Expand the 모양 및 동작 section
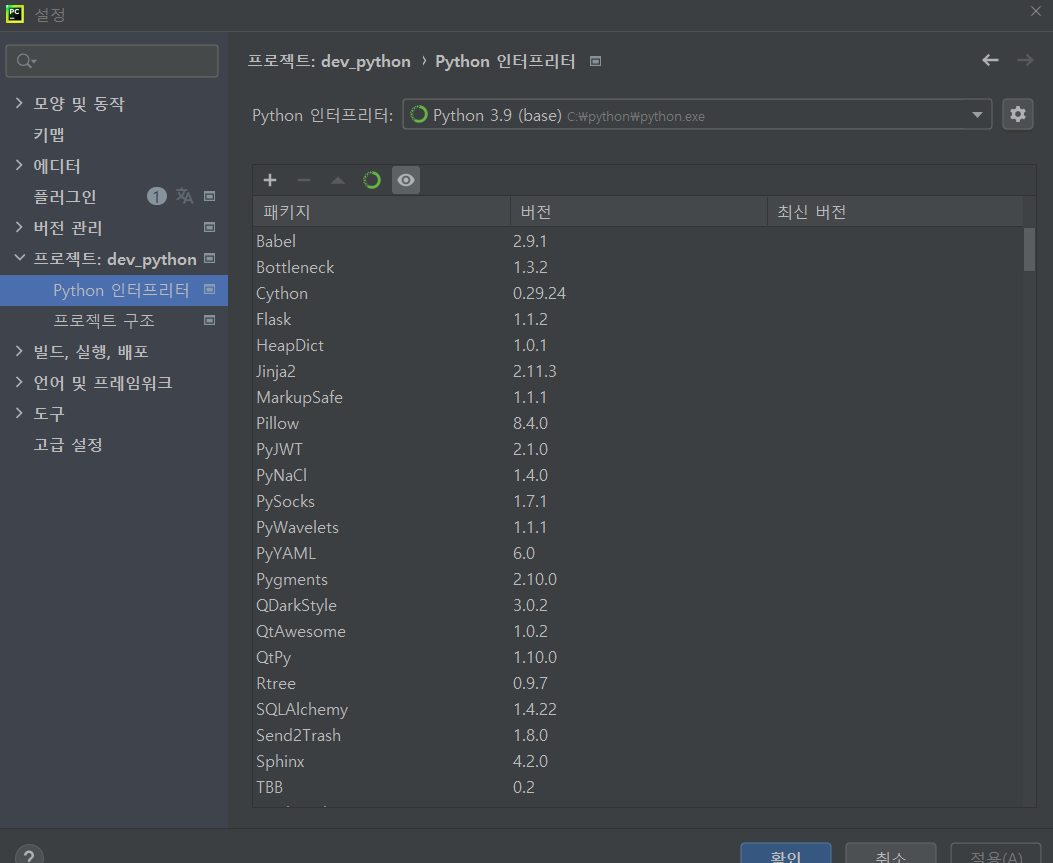 click(x=19, y=103)
